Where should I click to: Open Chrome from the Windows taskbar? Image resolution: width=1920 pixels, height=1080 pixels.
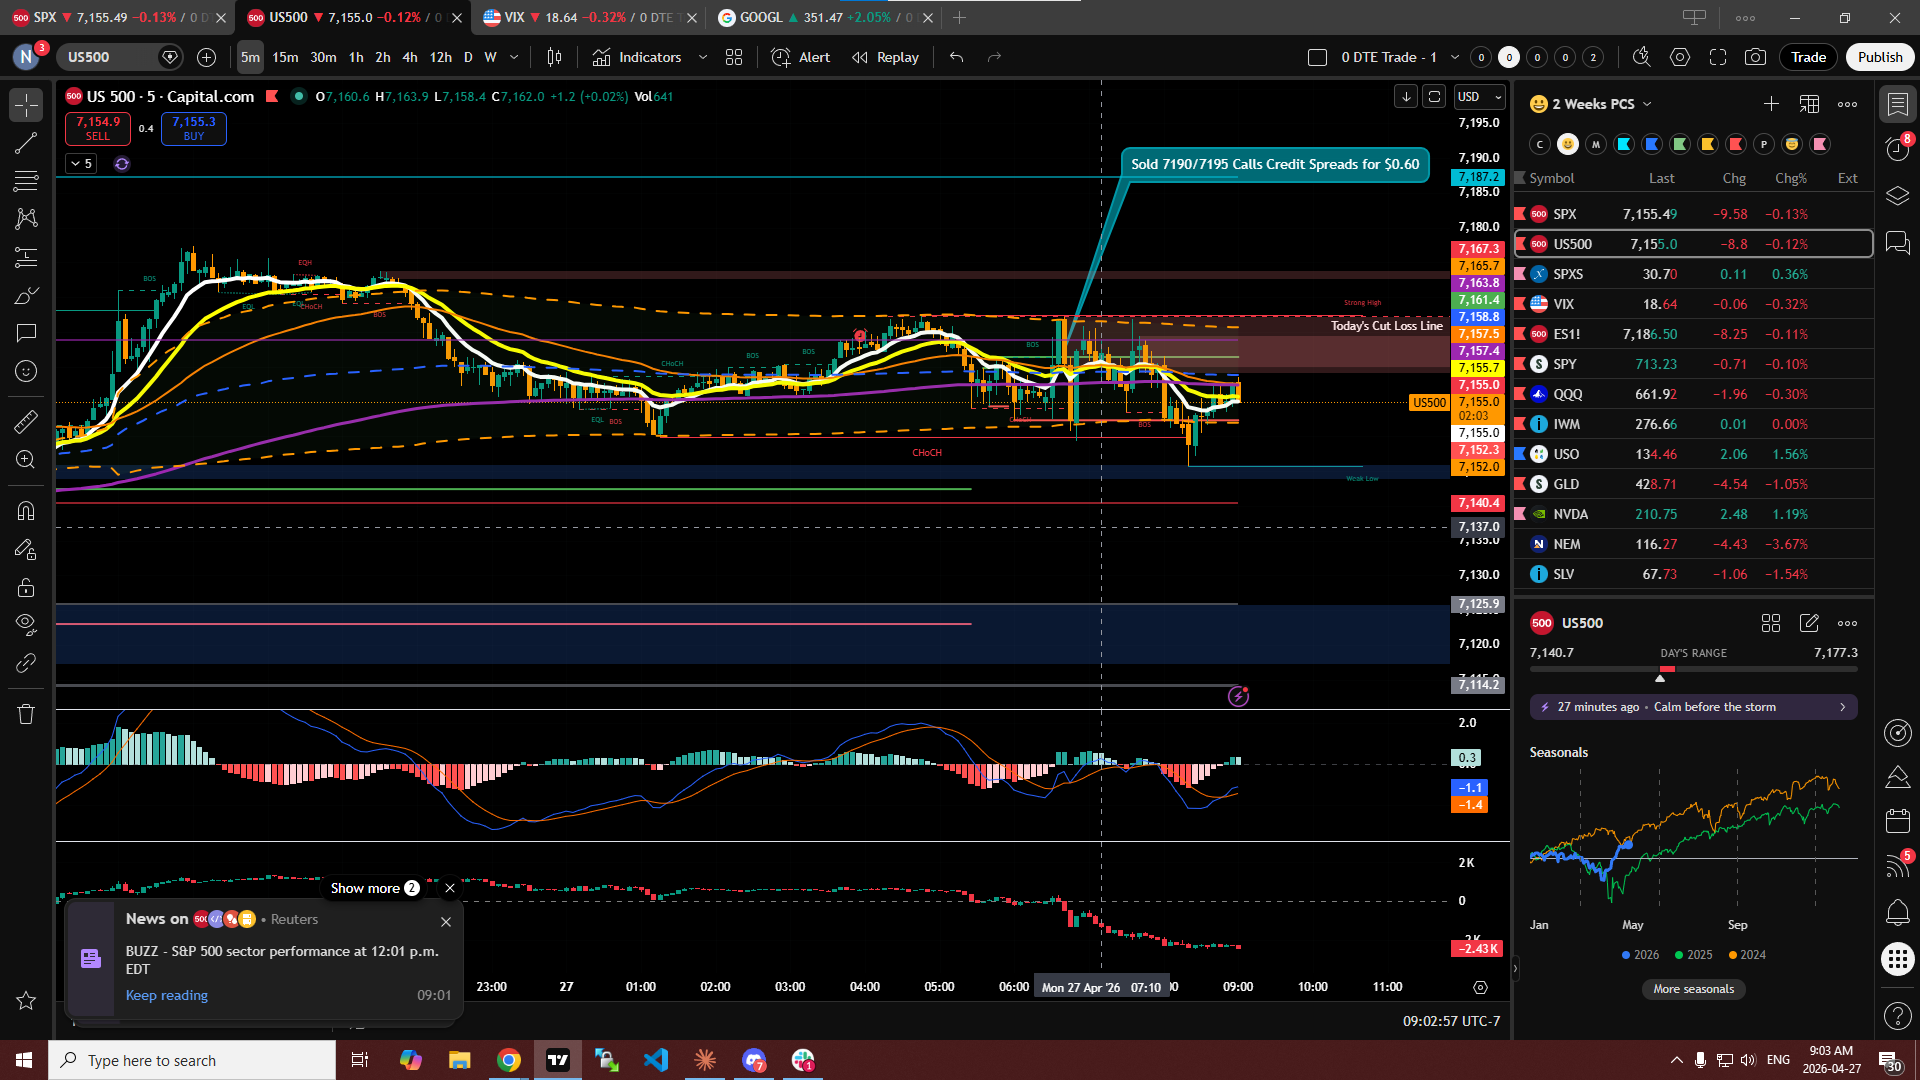(509, 1060)
